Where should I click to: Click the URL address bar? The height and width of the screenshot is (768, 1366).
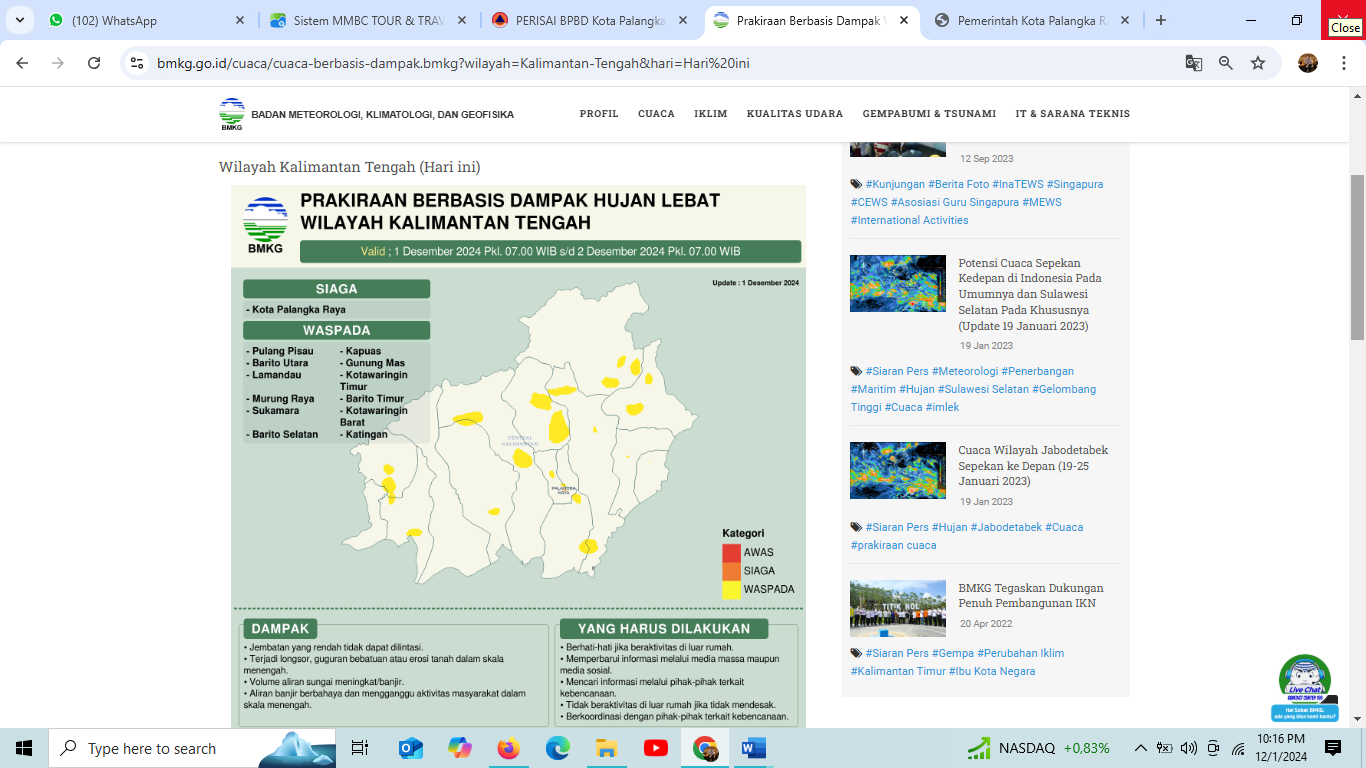coord(660,63)
